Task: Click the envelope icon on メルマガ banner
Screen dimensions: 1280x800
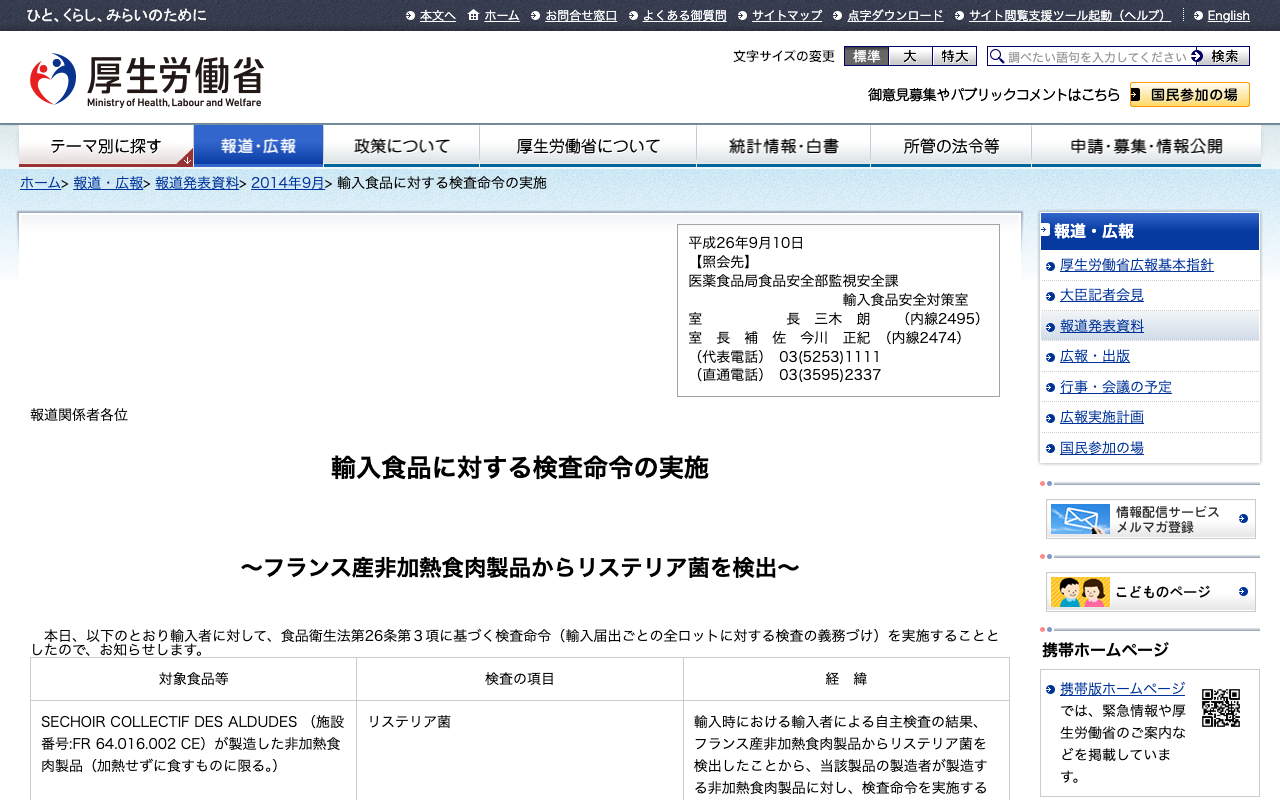Action: (x=1080, y=519)
